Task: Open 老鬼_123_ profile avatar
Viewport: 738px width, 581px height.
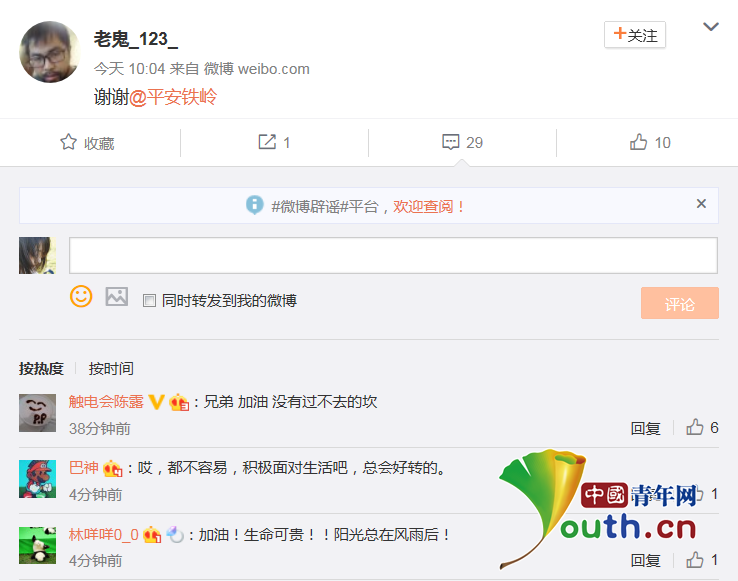Action: pos(50,52)
